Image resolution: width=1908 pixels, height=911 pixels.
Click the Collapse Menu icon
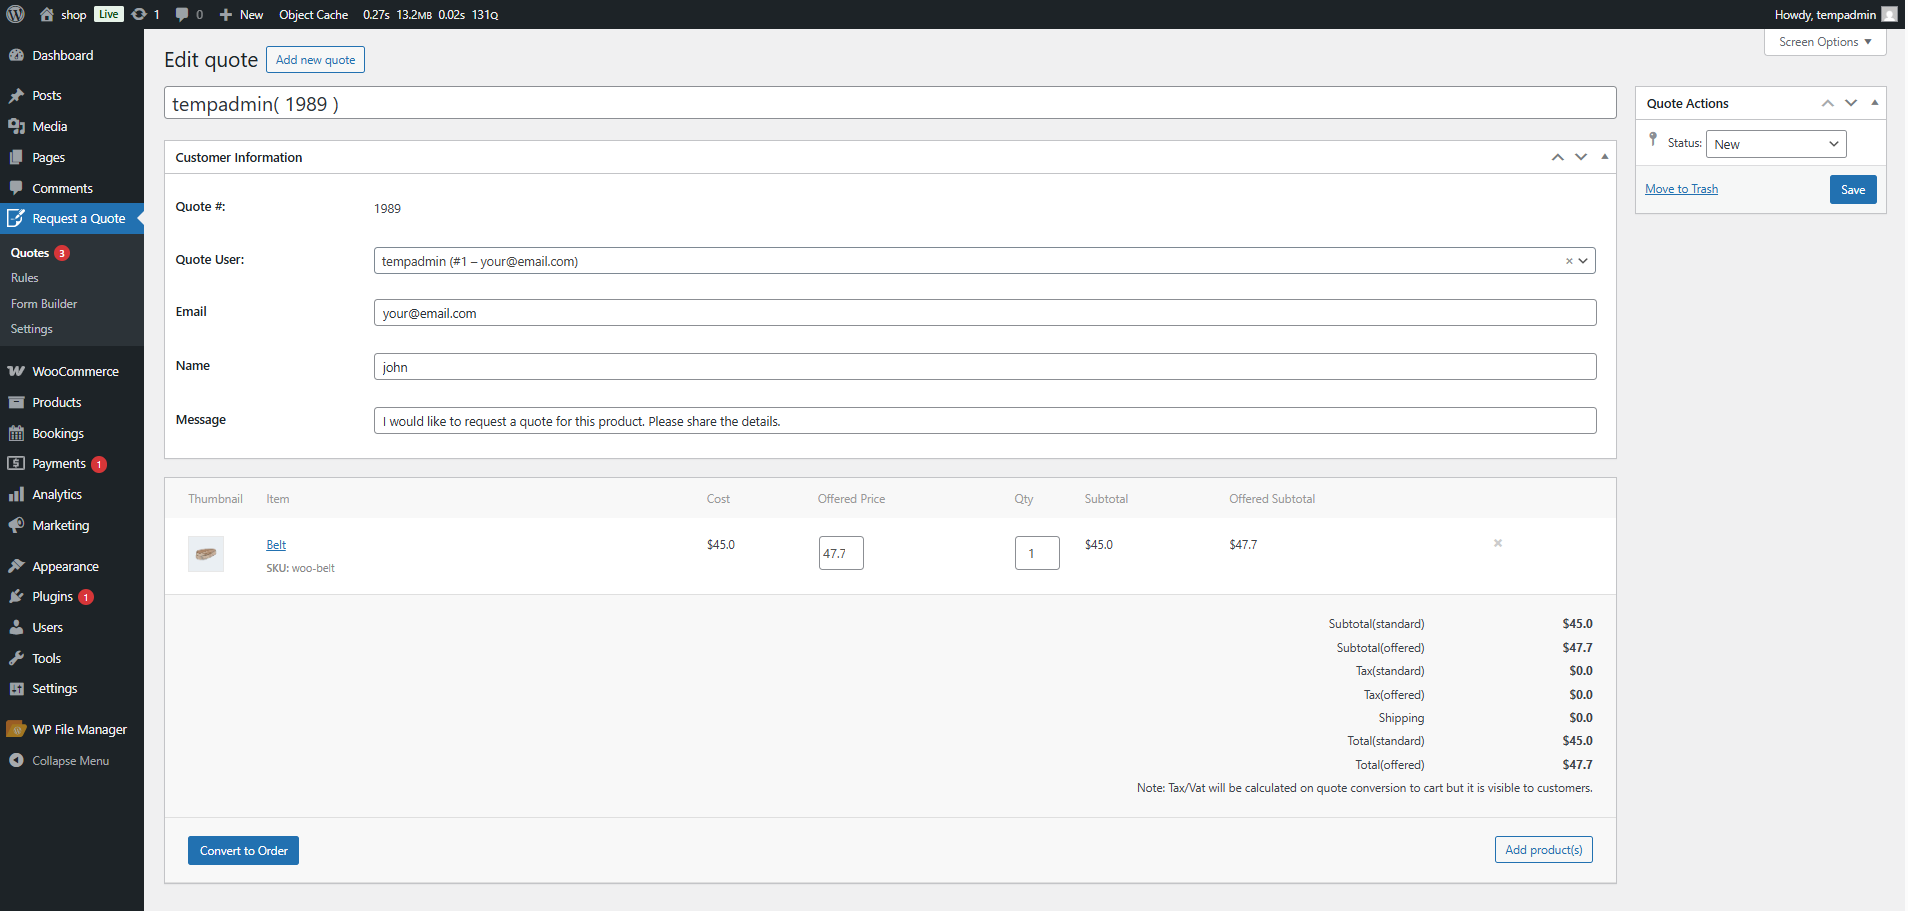click(x=16, y=761)
